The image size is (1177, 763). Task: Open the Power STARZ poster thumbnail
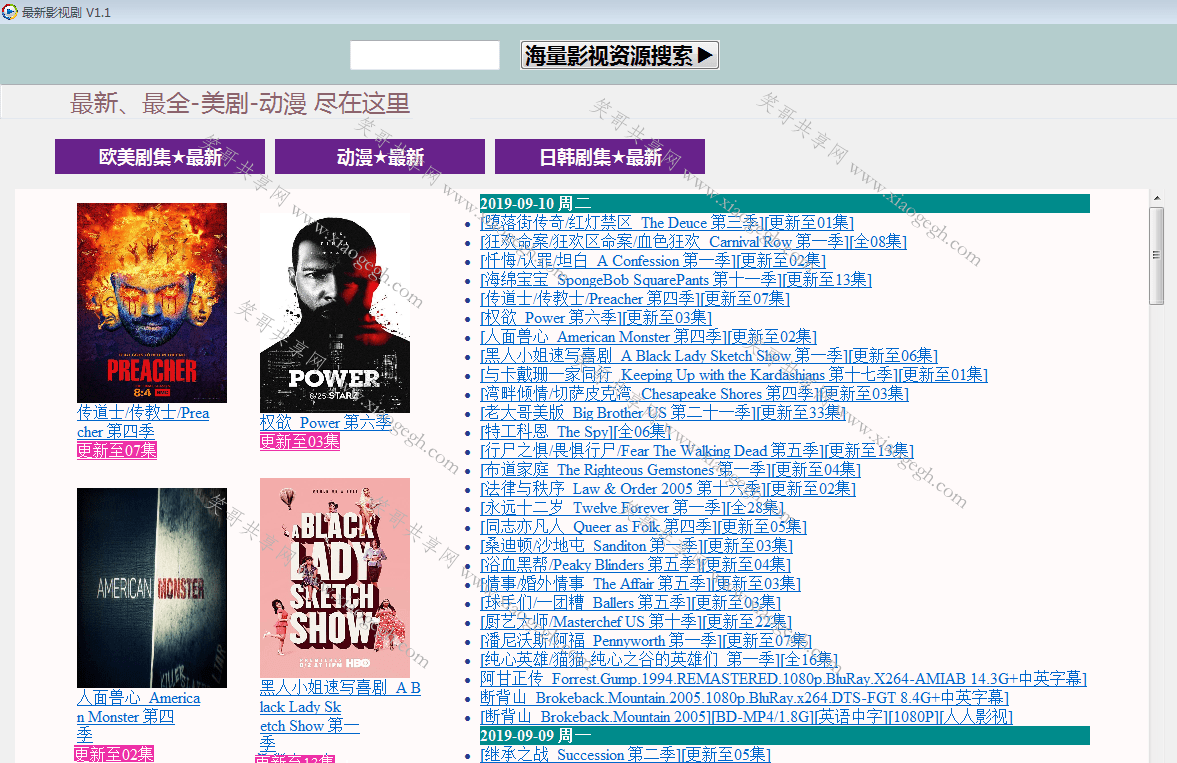tap(335, 312)
